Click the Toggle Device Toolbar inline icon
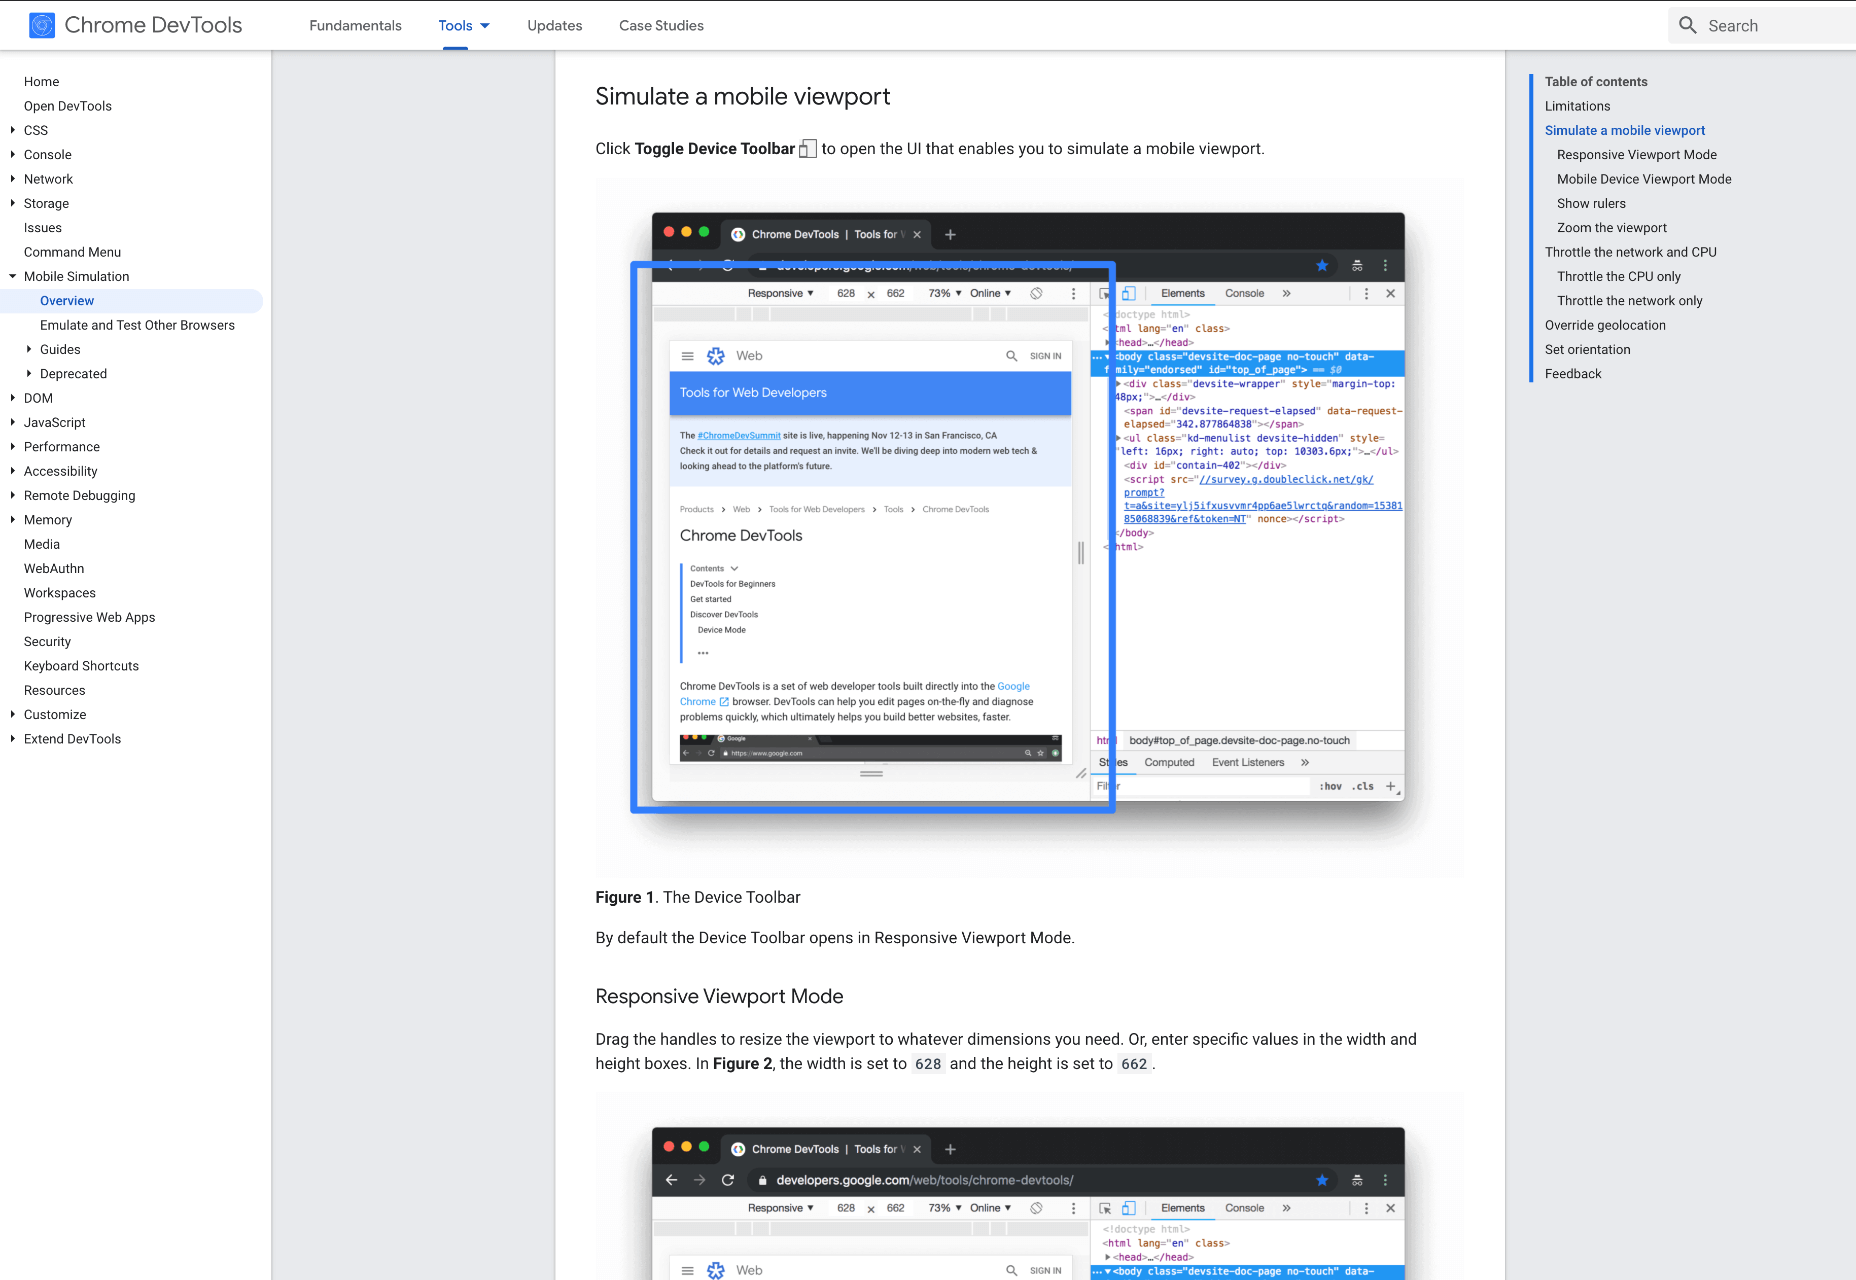 [x=808, y=149]
